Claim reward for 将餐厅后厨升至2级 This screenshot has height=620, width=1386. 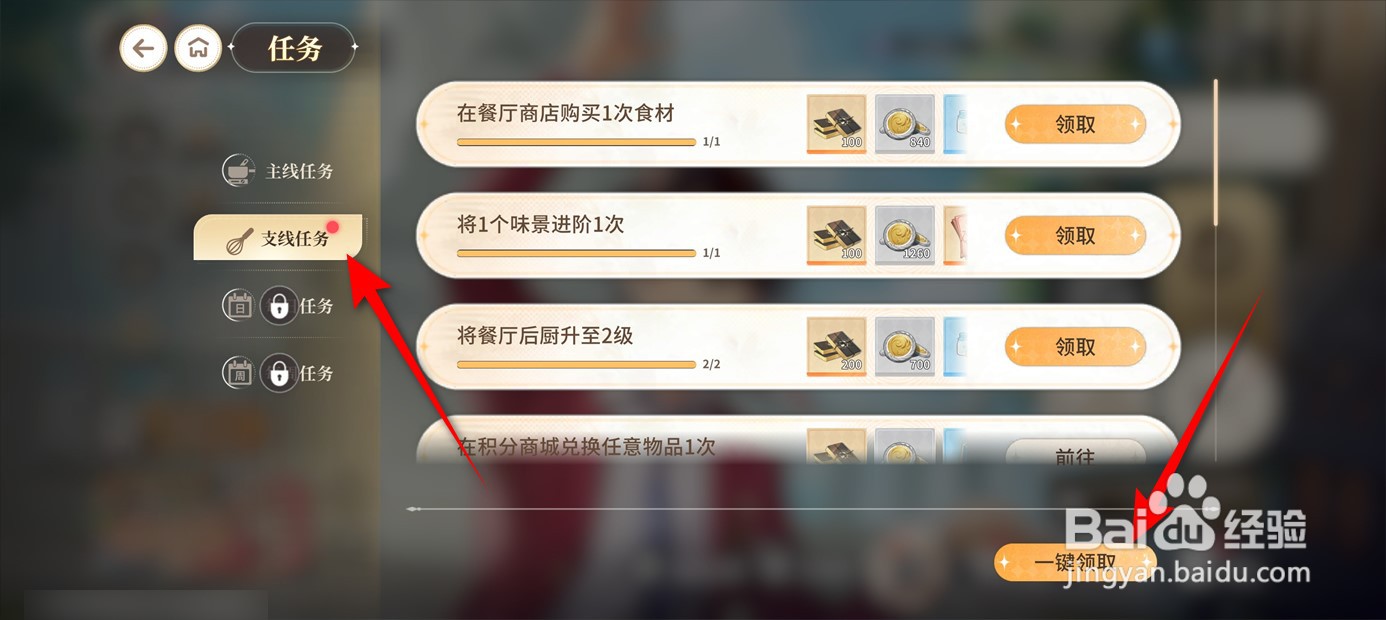click(x=1075, y=347)
